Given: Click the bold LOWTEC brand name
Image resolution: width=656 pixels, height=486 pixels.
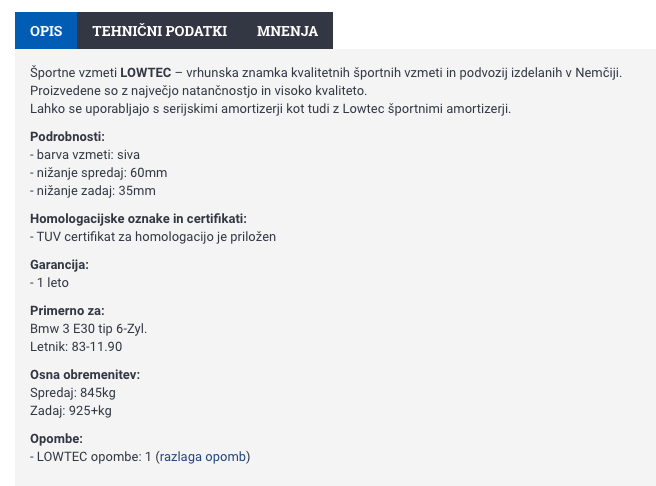Looking at the screenshot, I should 145,73.
